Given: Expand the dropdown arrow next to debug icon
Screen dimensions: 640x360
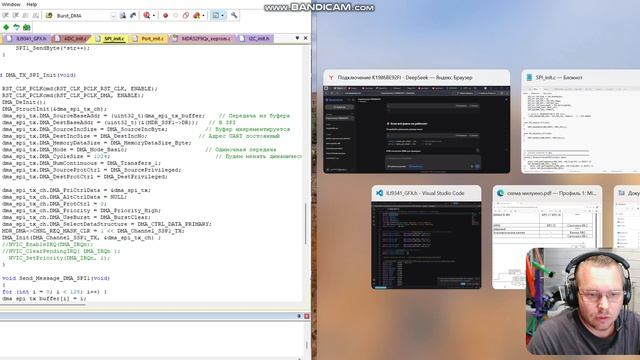Looking at the screenshot, I should pos(154,16).
